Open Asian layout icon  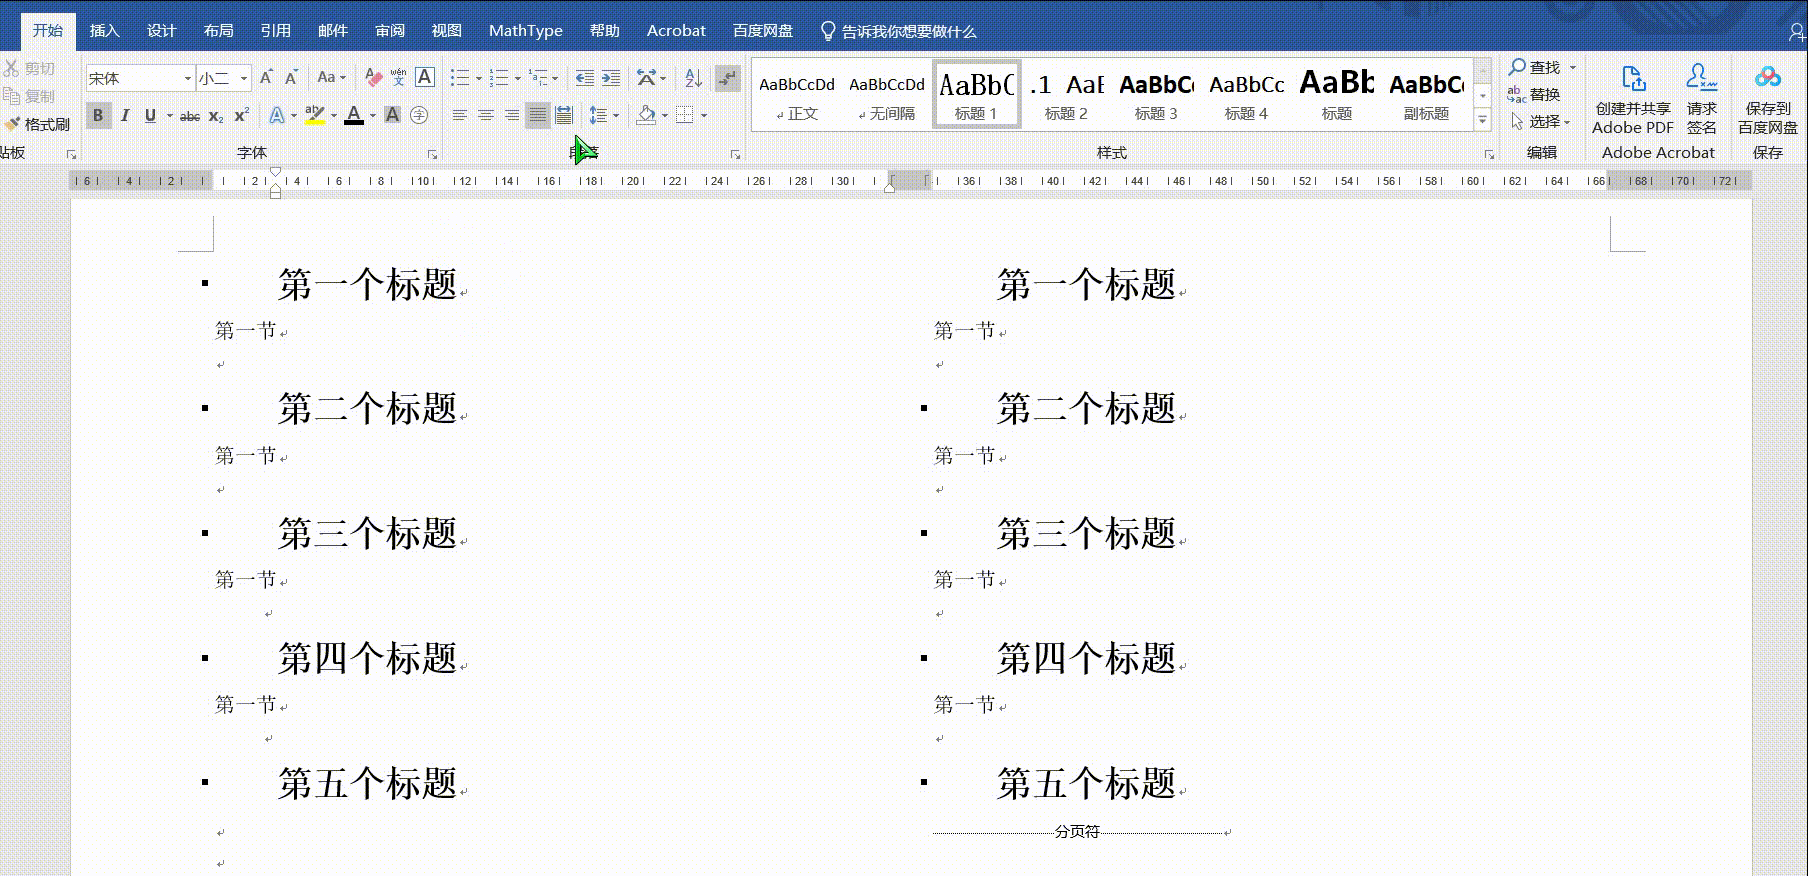(647, 78)
